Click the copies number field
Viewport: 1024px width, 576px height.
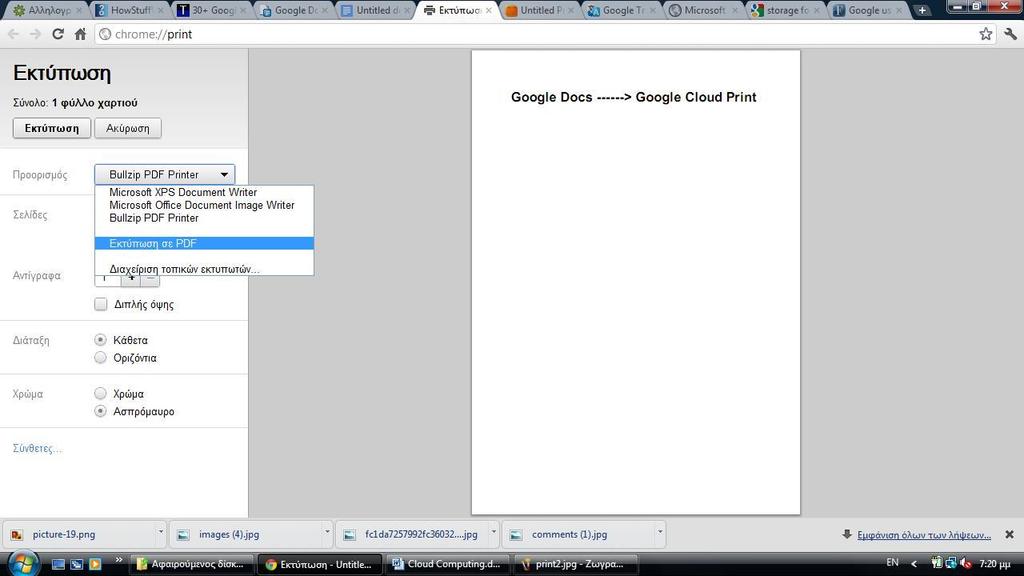(x=108, y=280)
